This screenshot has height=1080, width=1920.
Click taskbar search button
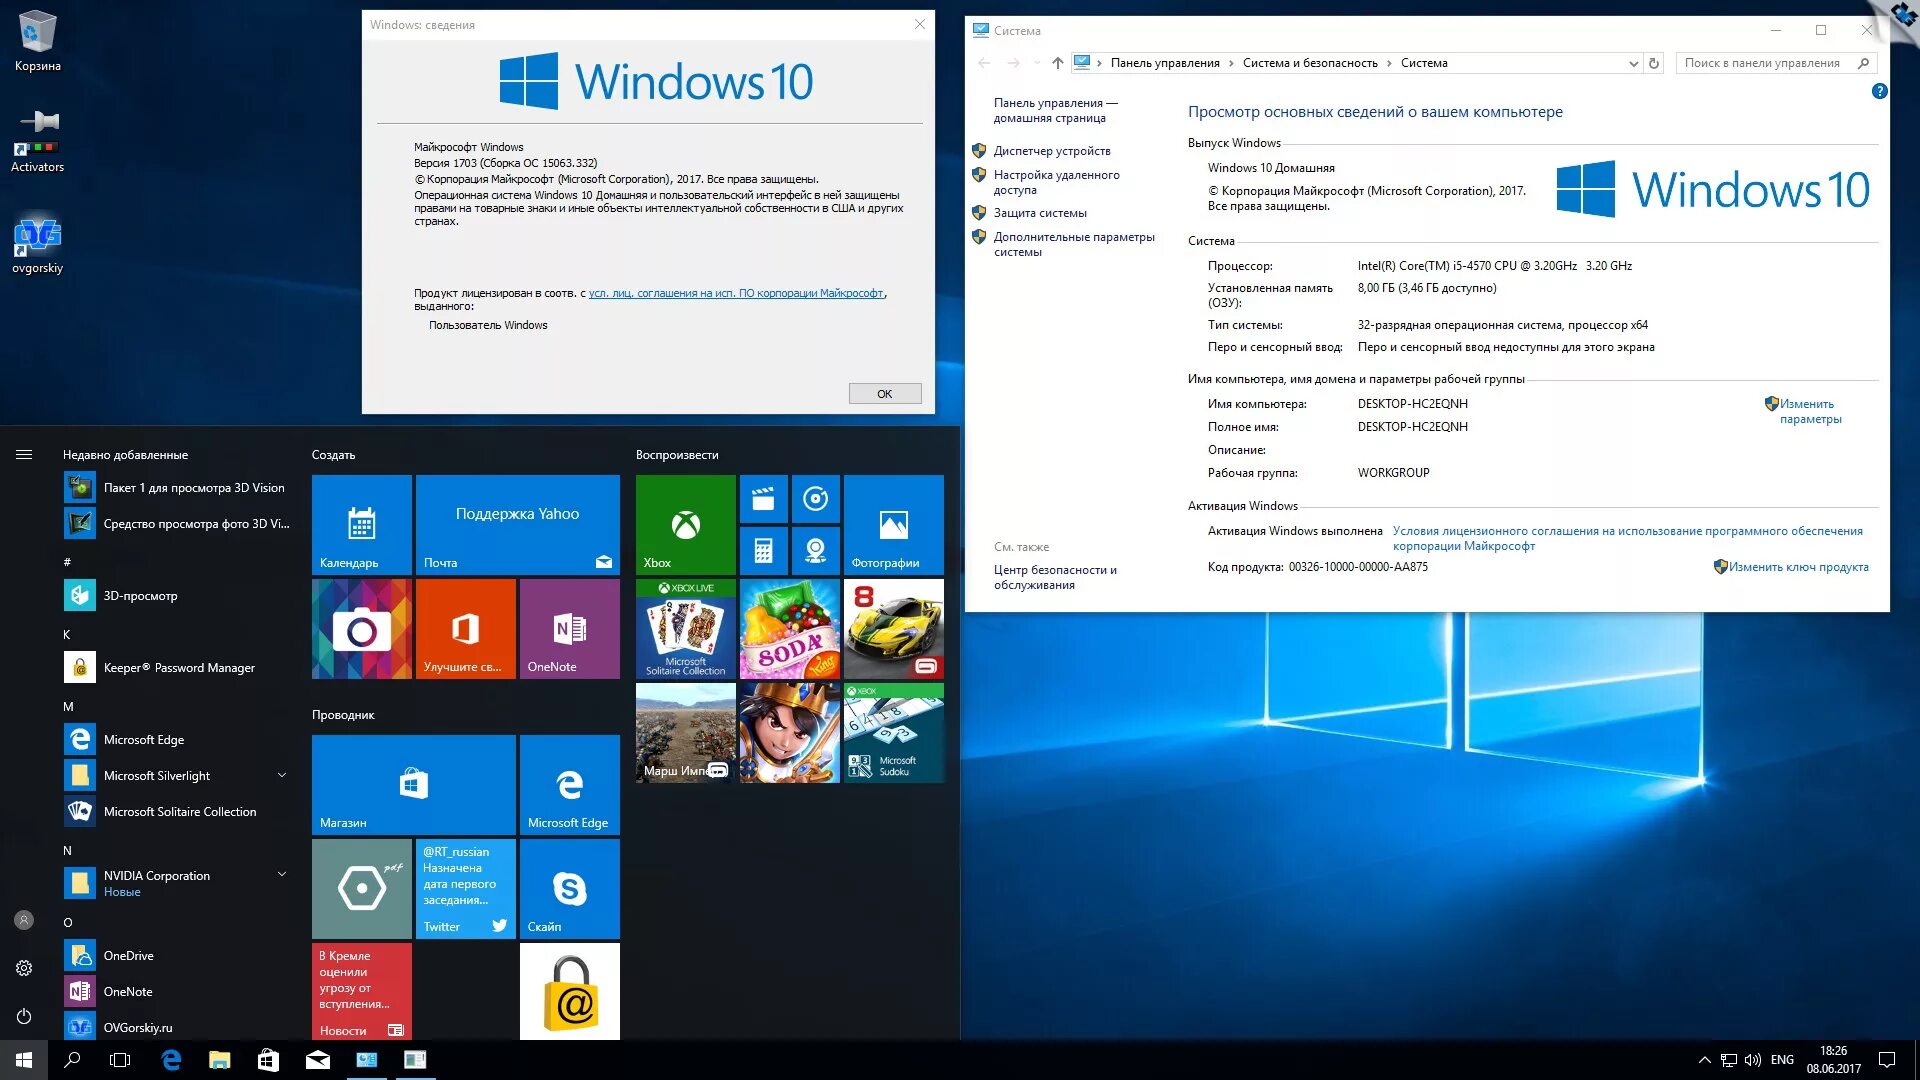tap(73, 1062)
